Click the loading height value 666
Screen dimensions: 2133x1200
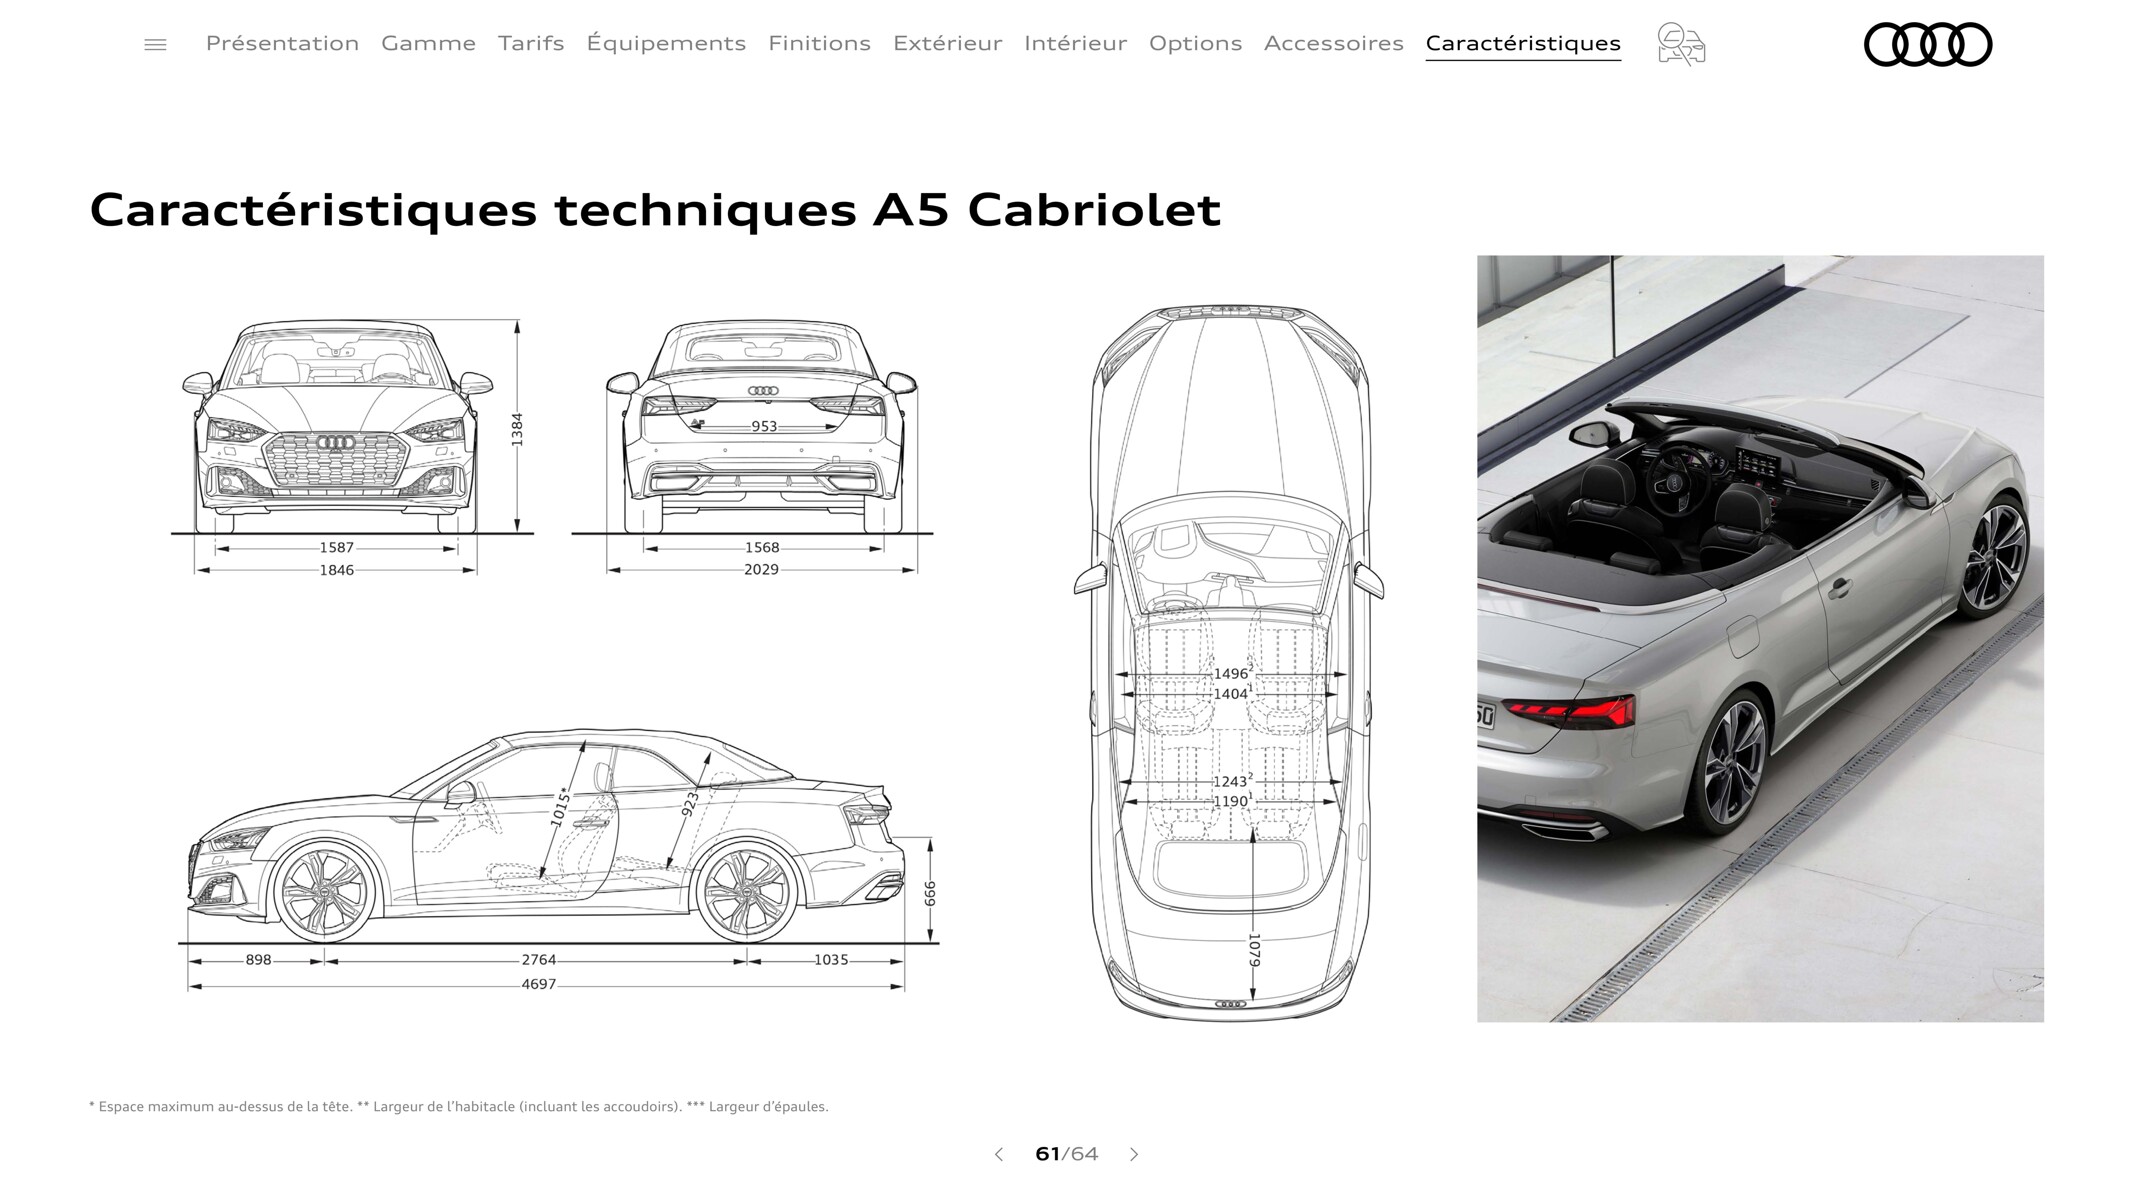click(930, 893)
